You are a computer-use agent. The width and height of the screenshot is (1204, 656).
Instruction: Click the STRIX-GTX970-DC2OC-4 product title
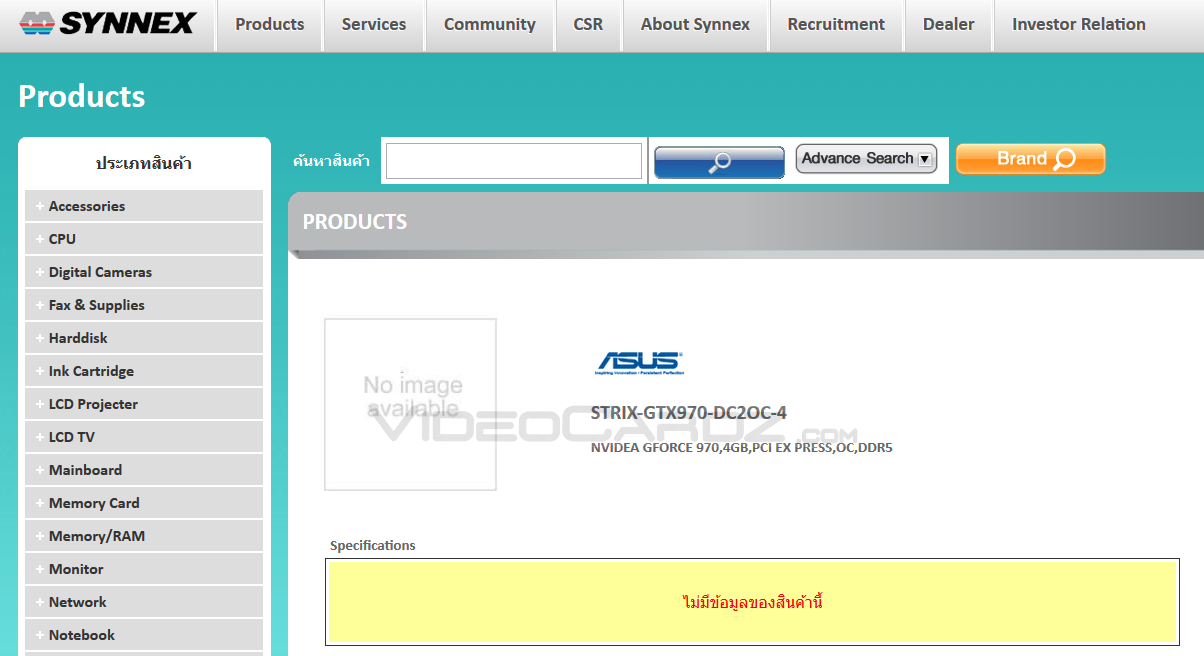688,412
